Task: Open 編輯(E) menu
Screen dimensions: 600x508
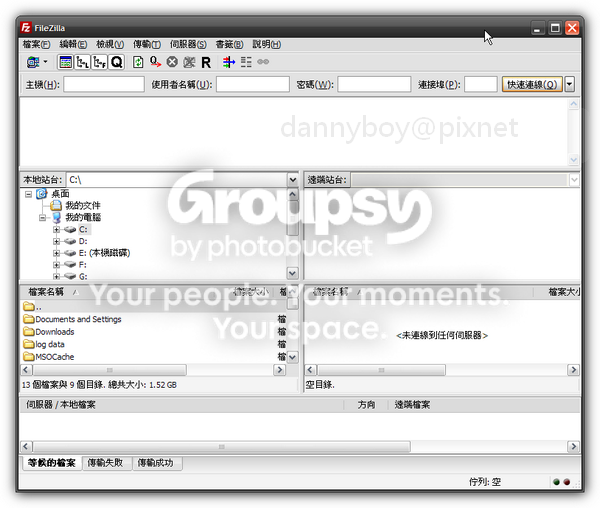Action: 73,44
